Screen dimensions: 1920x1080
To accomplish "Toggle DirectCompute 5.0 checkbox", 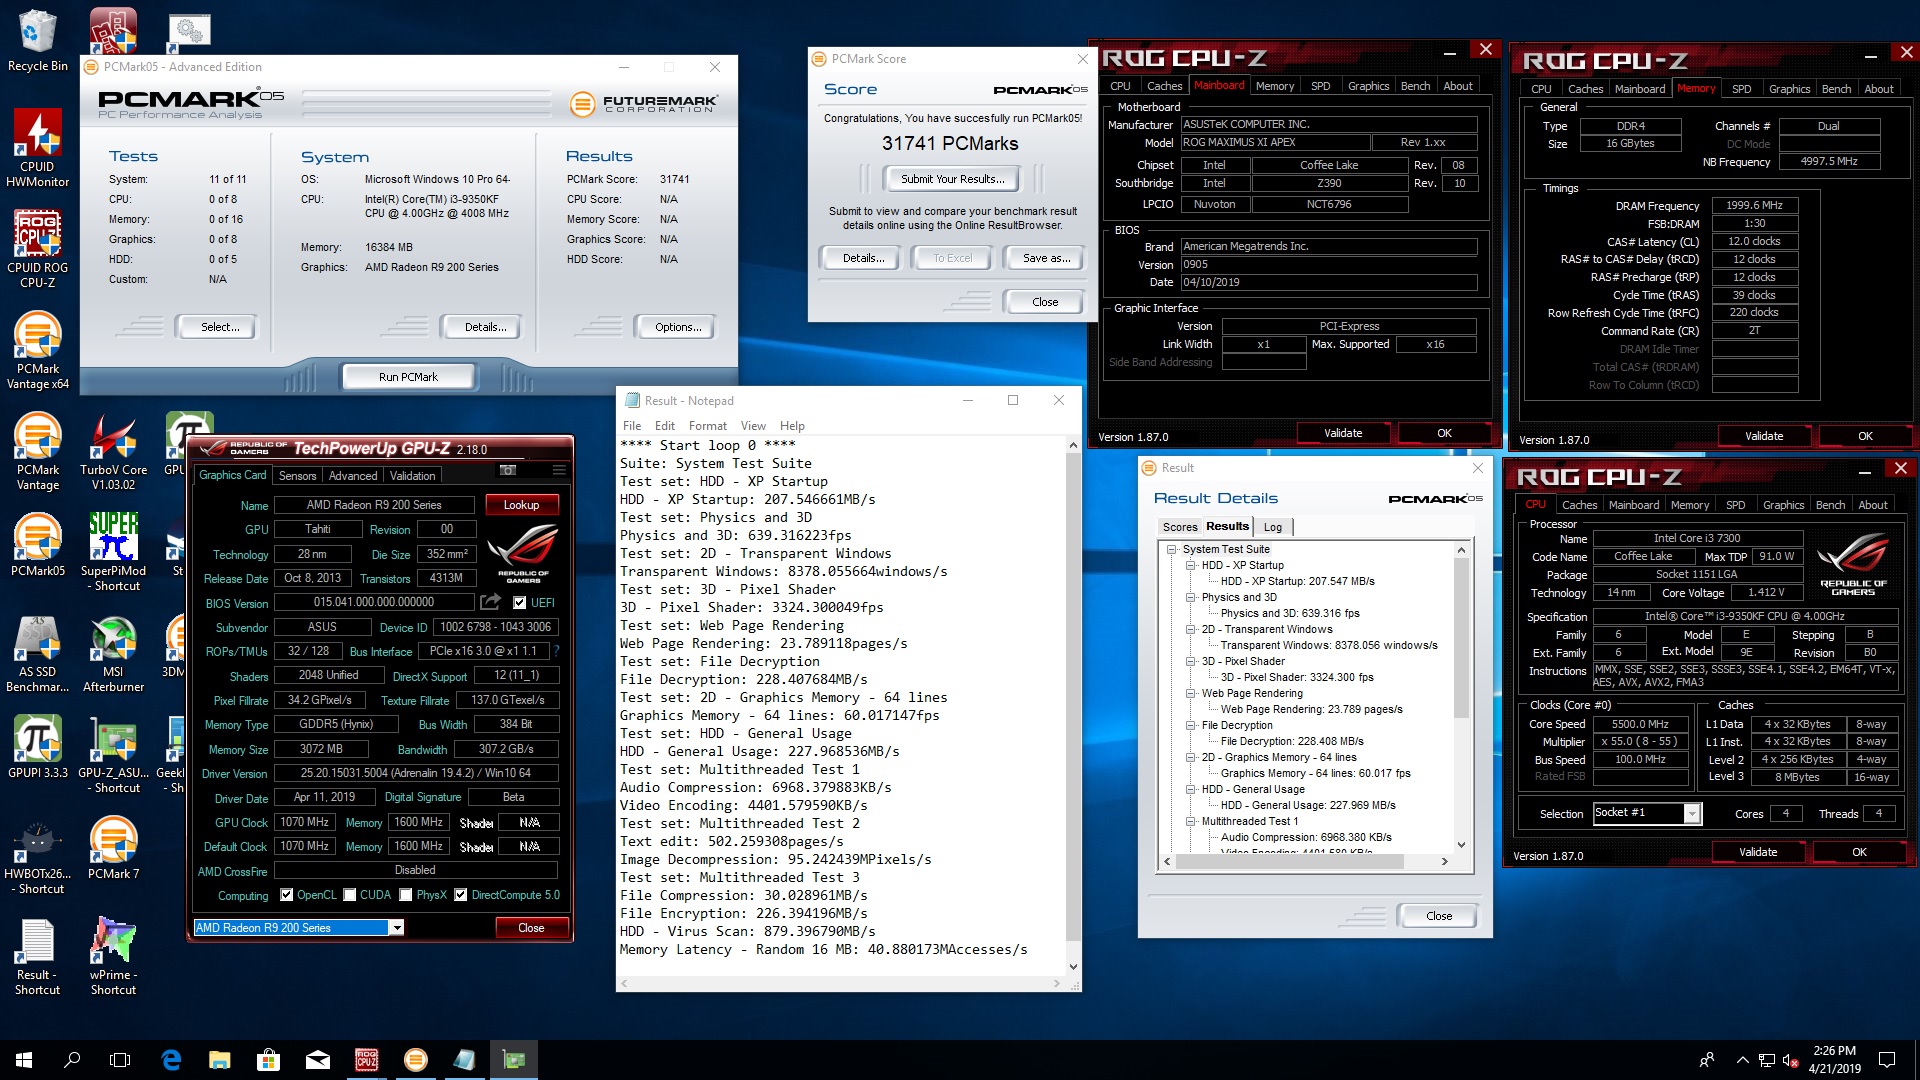I will [x=461, y=895].
